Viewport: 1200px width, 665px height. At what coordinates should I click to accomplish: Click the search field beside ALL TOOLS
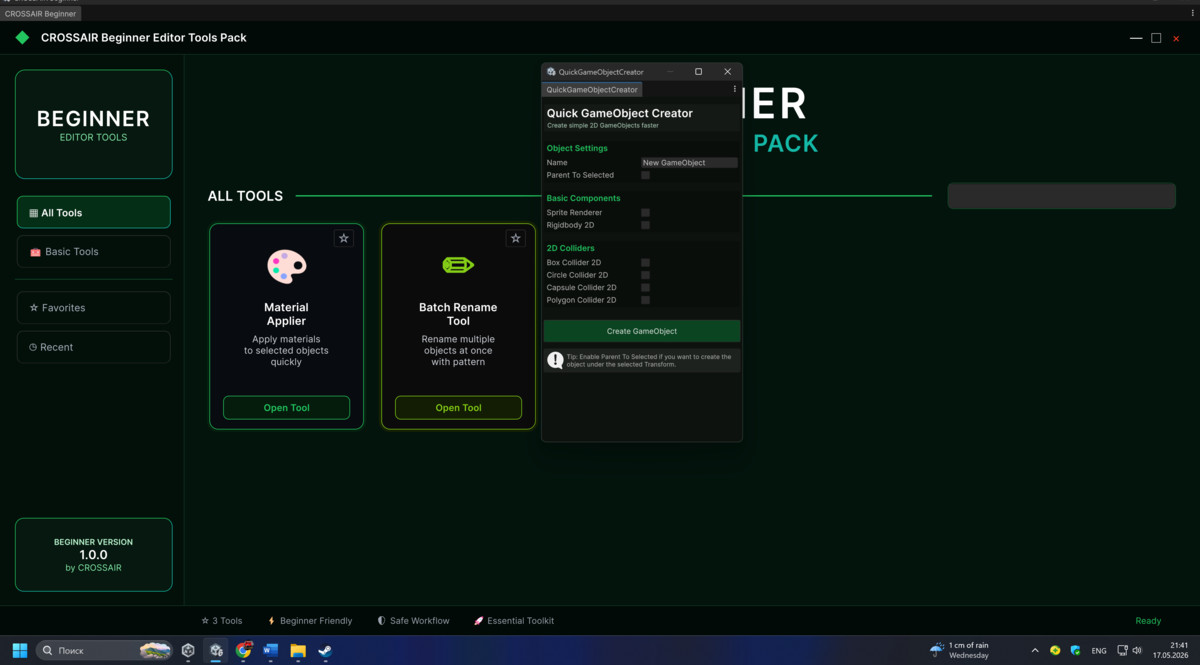1061,196
